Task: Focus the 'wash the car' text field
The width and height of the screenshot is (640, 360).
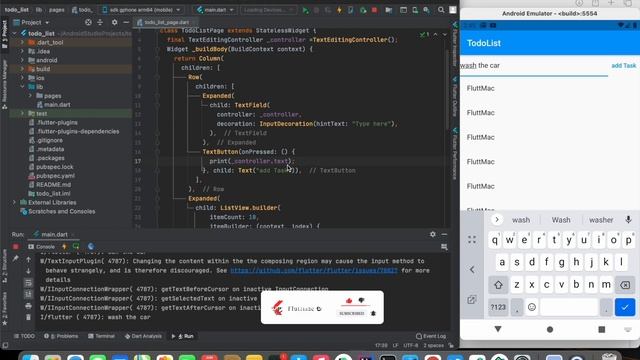Action: click(534, 66)
